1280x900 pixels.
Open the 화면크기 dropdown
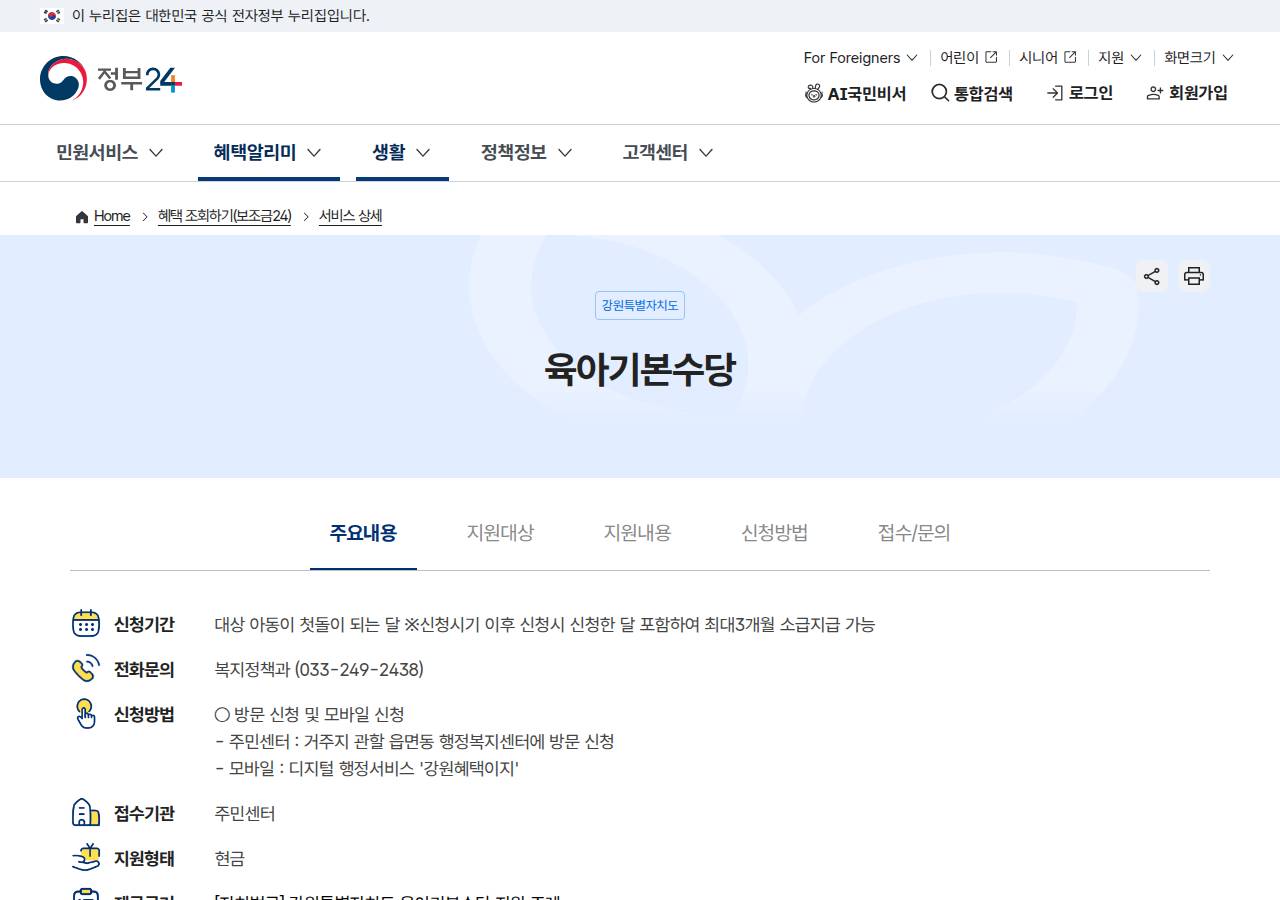point(1199,58)
